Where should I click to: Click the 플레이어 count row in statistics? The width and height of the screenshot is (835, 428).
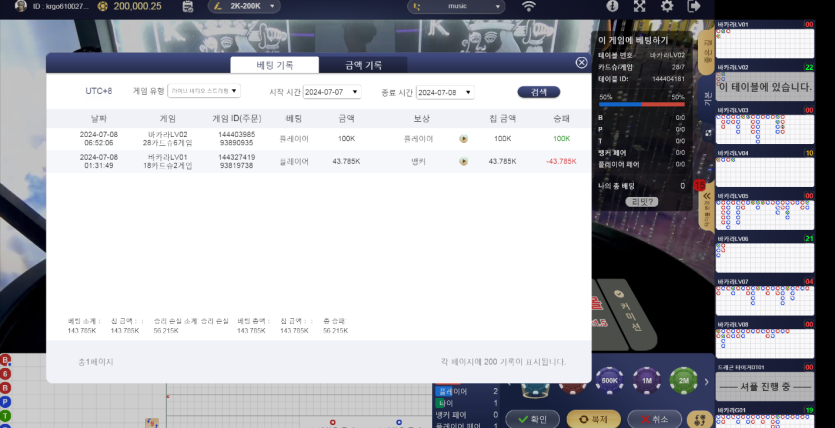coord(466,391)
